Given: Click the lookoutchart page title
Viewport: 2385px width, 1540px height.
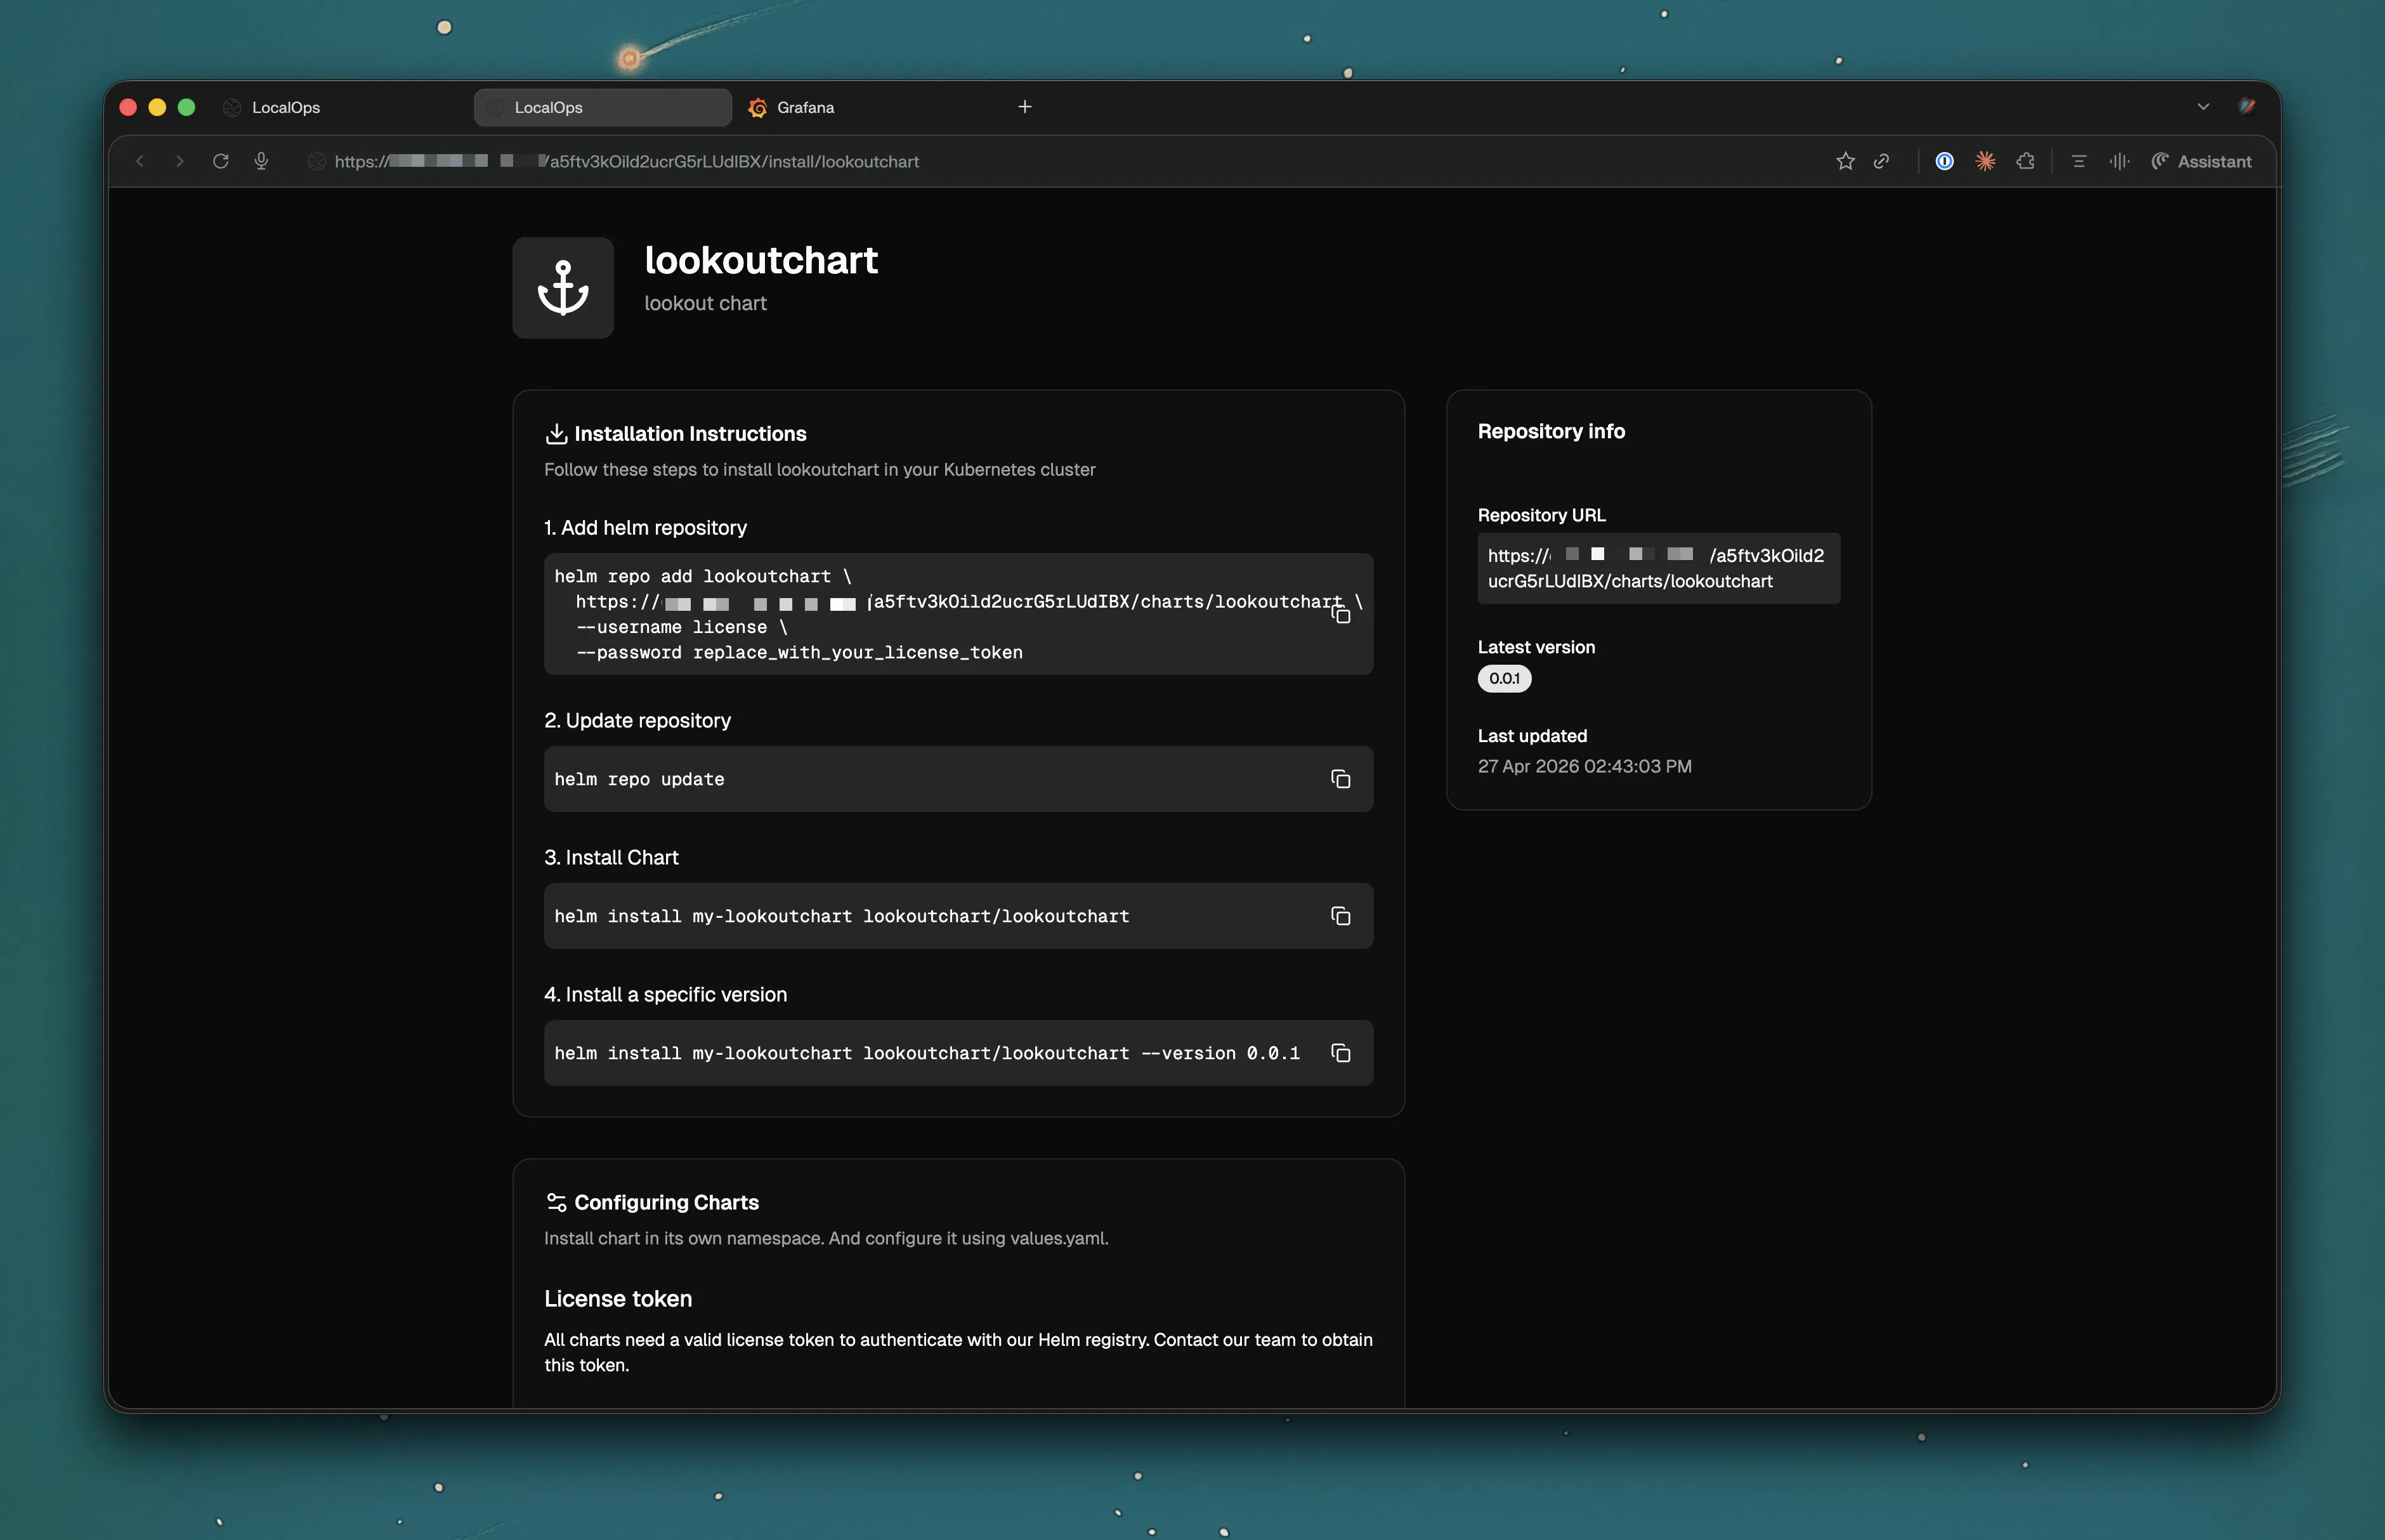Looking at the screenshot, I should pos(761,260).
